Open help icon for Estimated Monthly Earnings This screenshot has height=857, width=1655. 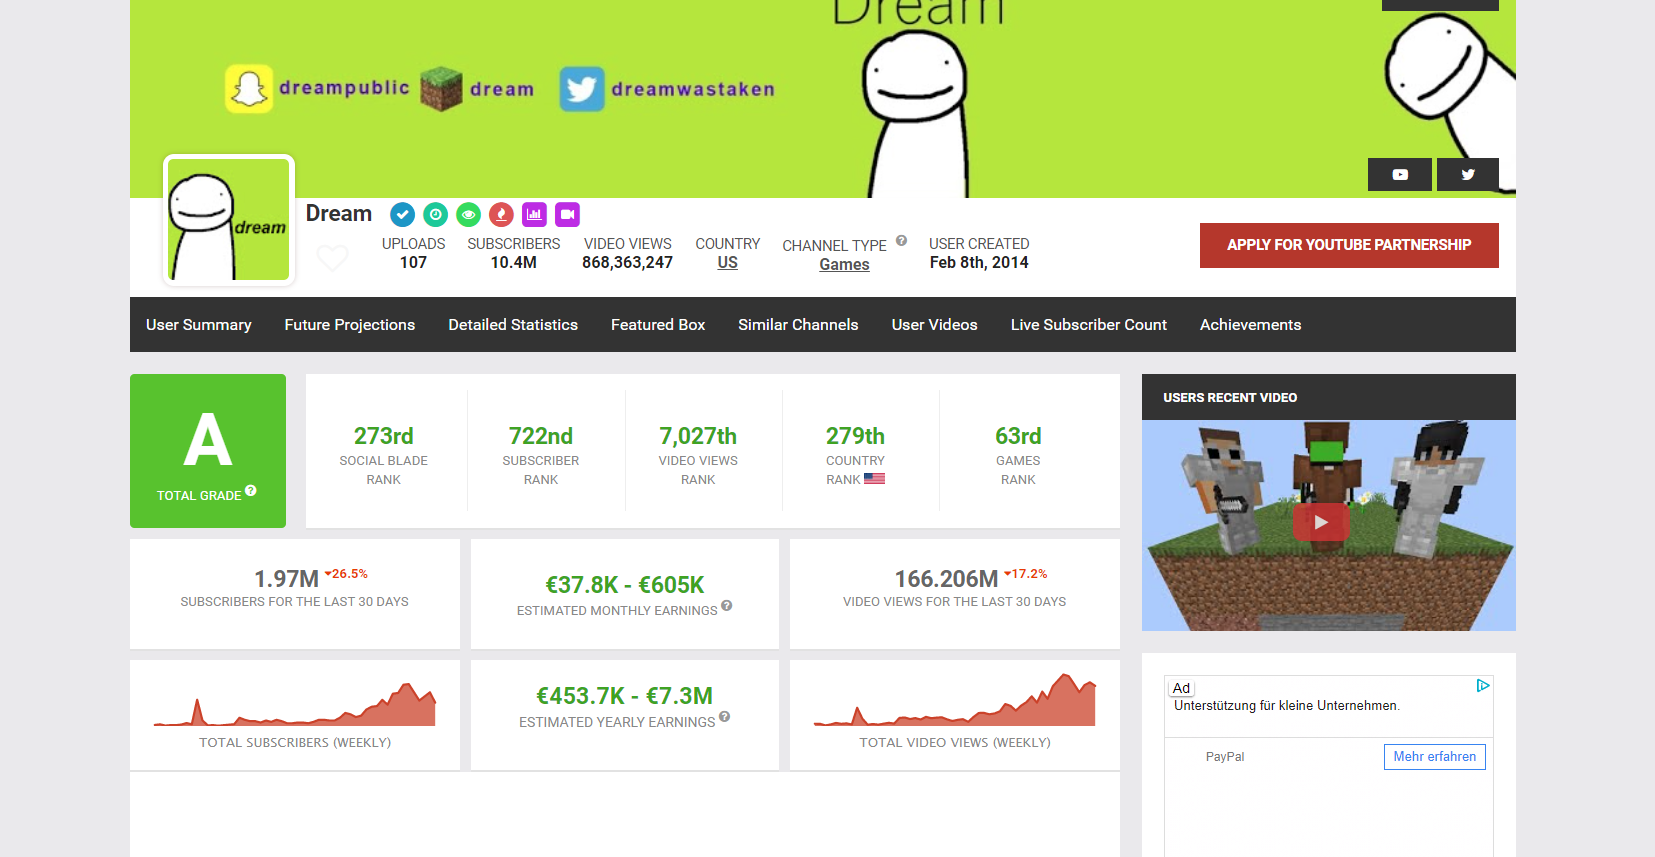727,605
